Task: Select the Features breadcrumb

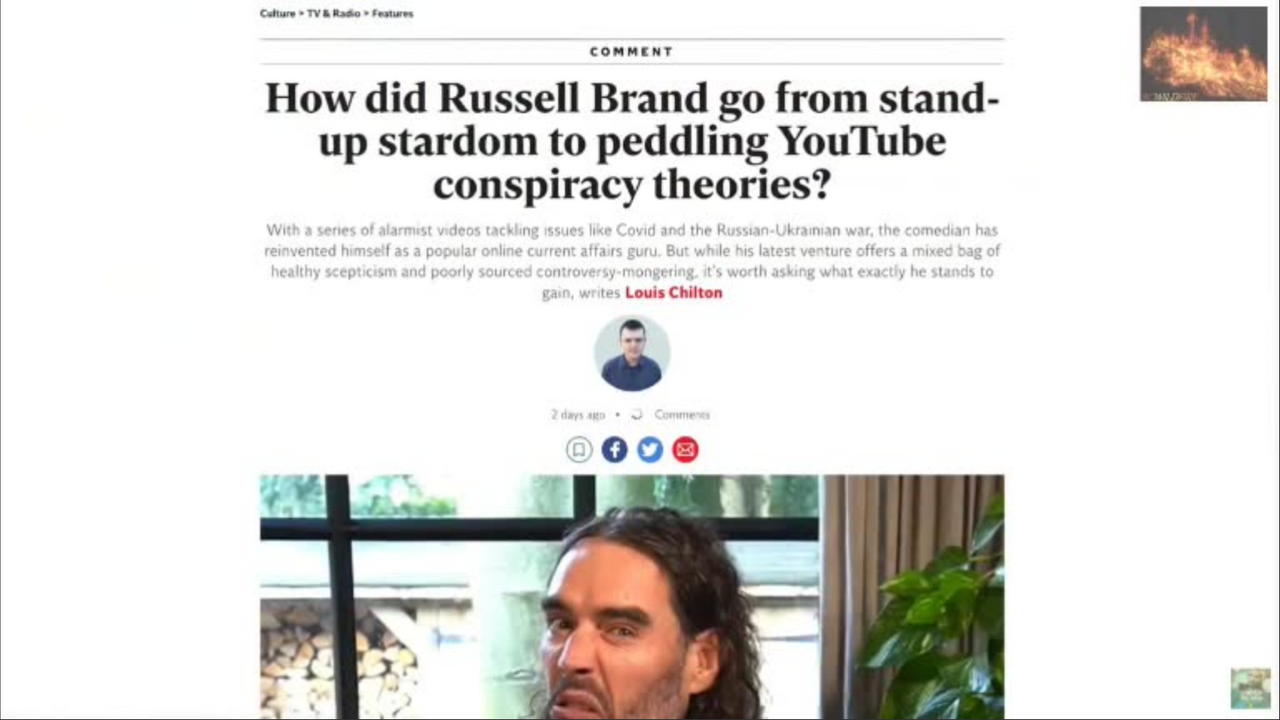Action: 392,13
